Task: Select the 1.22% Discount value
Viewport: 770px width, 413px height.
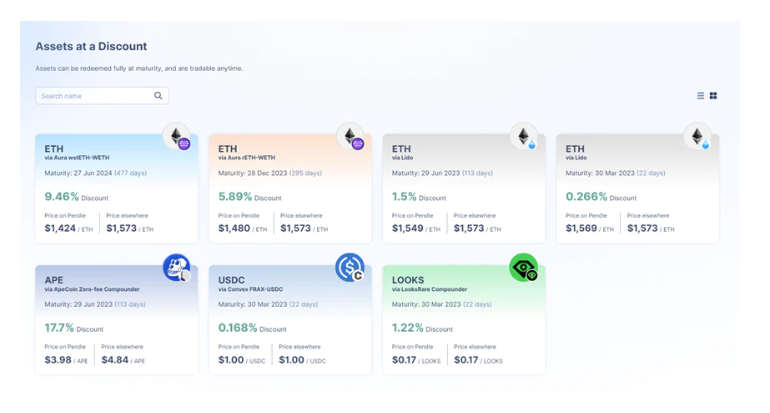Action: 422,328
